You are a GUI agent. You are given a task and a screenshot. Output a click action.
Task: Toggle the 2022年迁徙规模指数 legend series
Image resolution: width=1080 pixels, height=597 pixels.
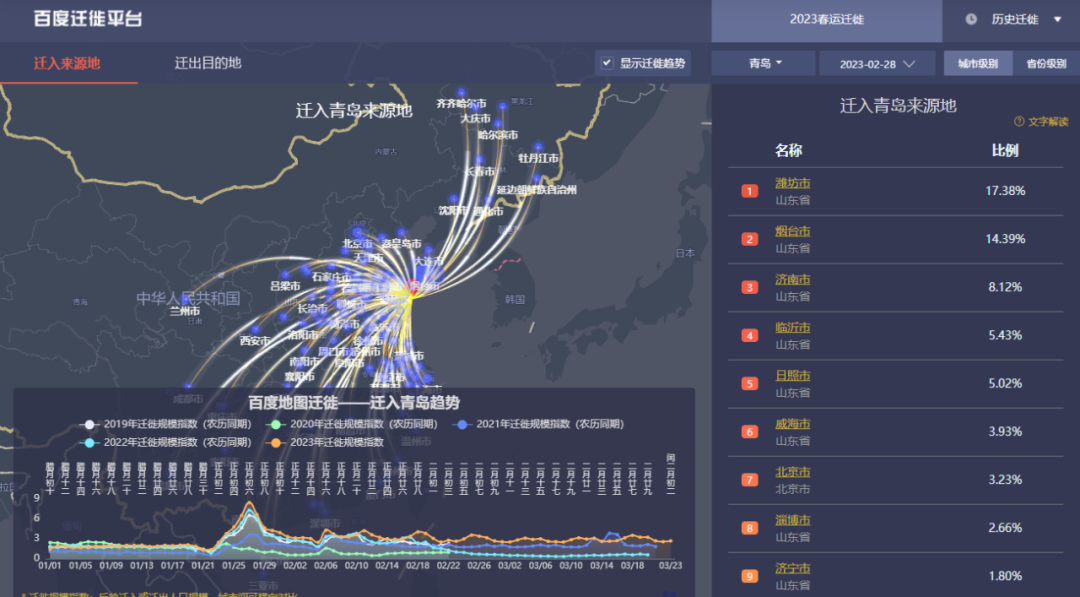(167, 443)
